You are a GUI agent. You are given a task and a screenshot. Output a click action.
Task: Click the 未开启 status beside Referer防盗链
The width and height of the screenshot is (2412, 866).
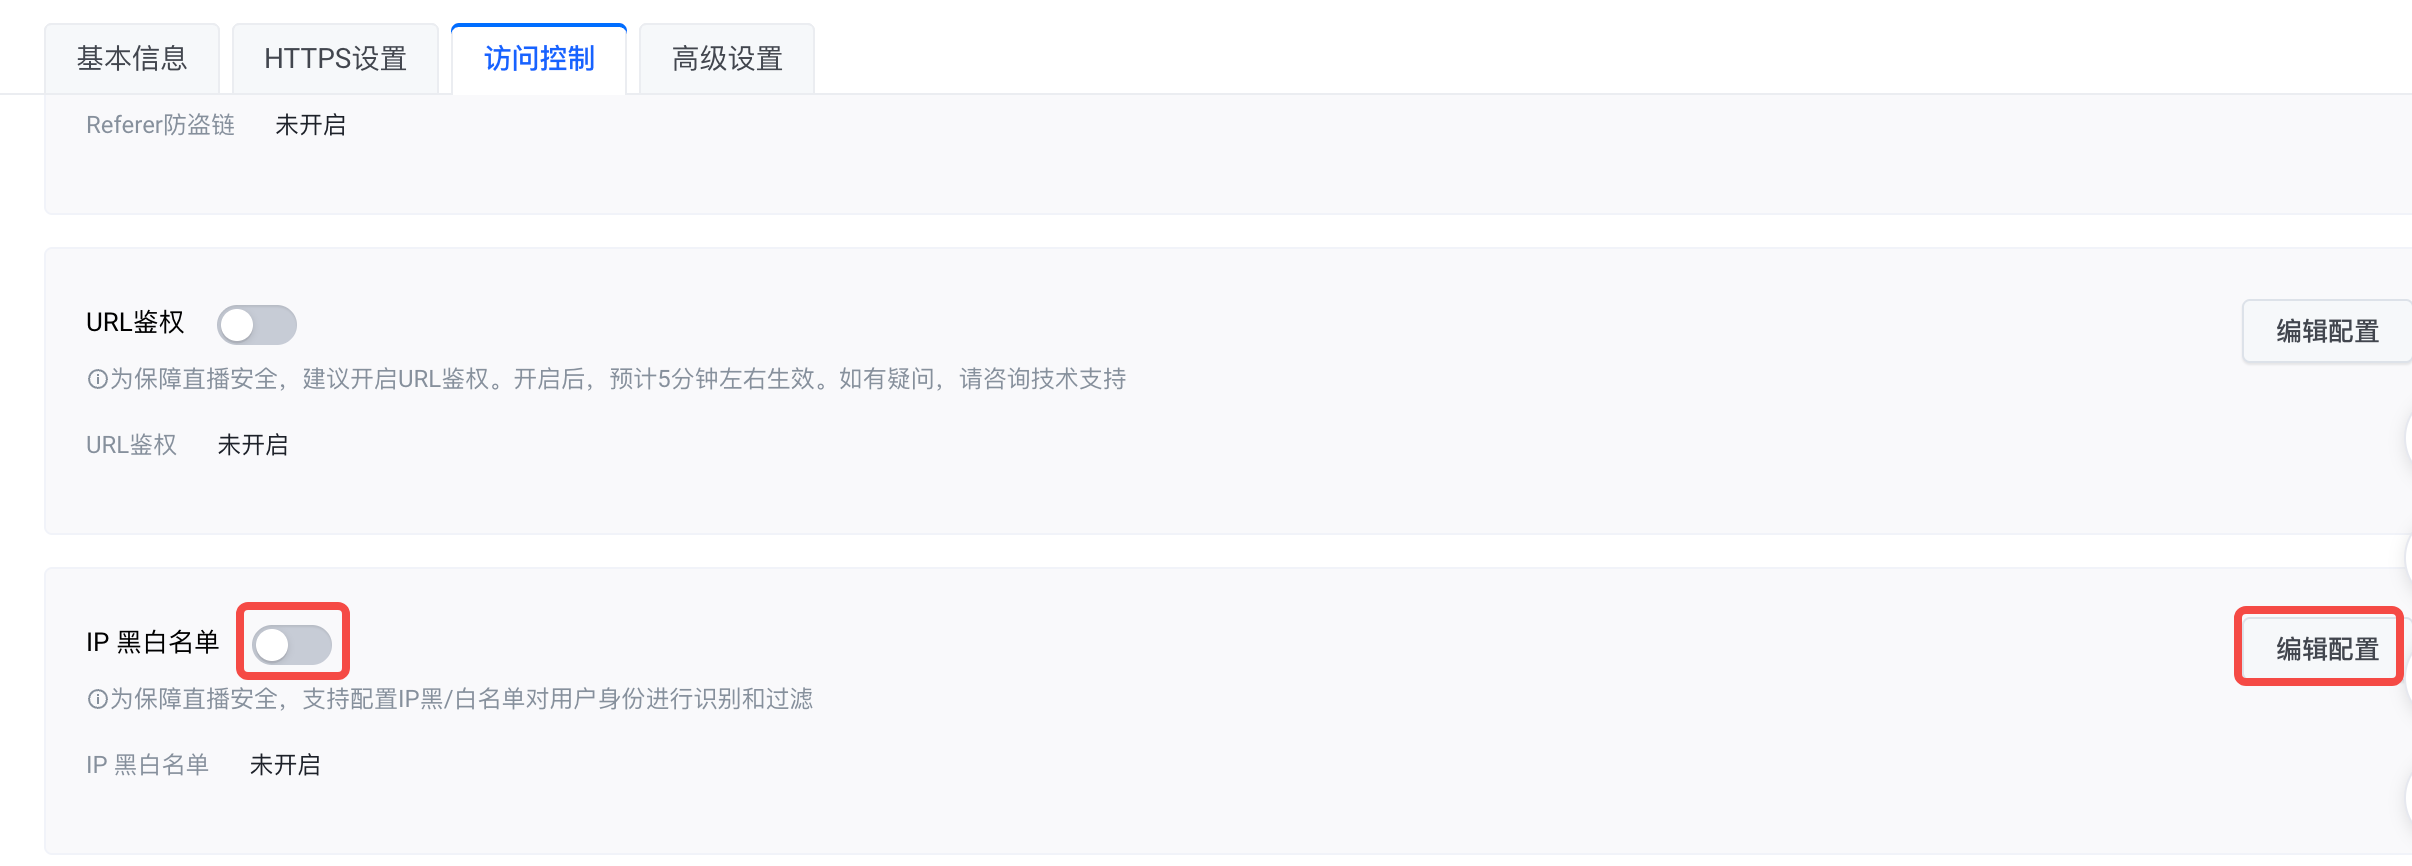[310, 125]
